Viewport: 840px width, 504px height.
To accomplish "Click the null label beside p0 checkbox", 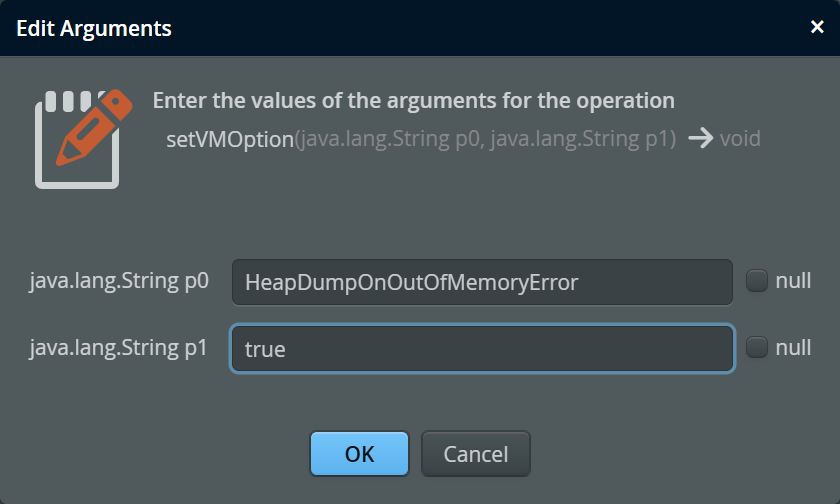I will (793, 281).
